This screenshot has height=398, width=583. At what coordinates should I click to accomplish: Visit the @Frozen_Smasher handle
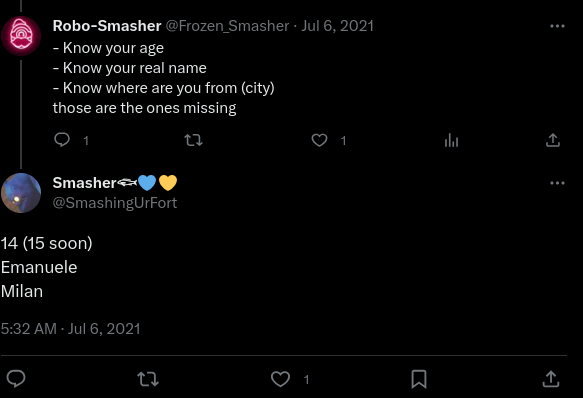tap(227, 26)
